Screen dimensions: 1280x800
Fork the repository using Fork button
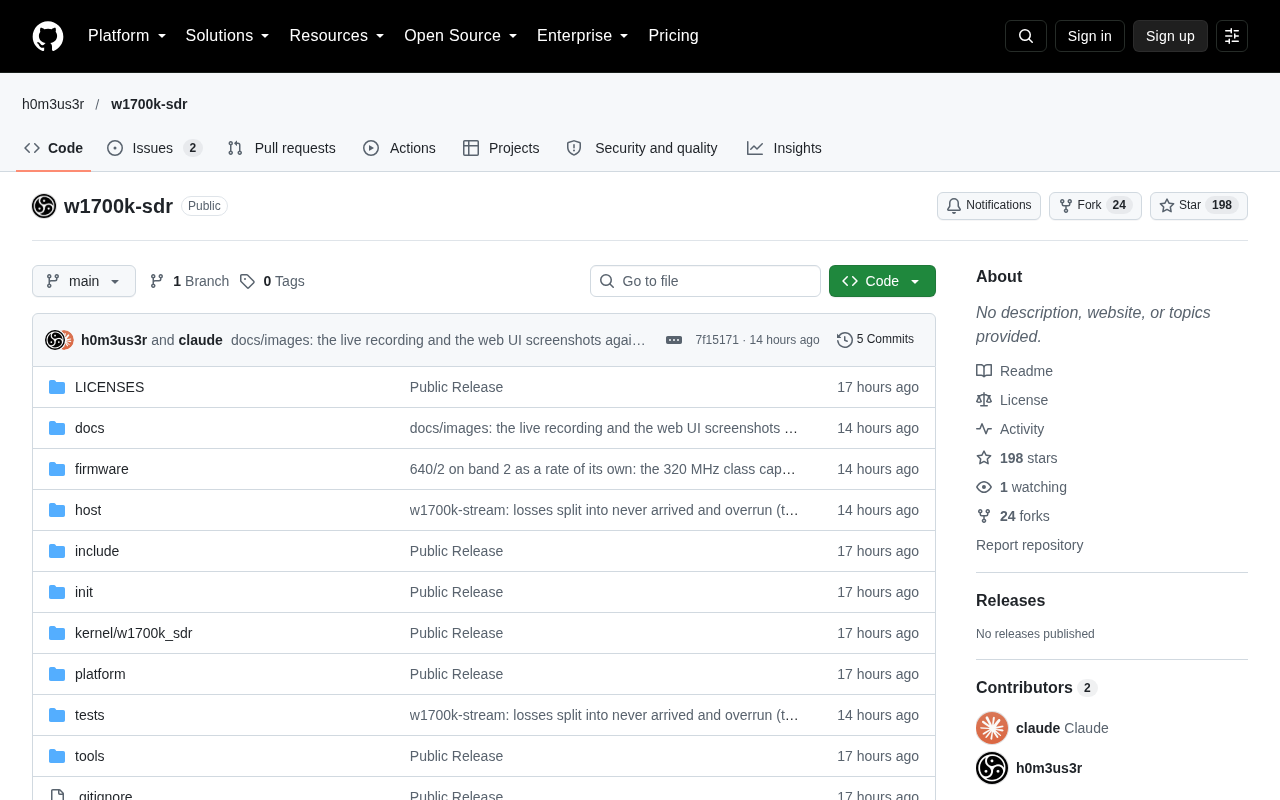tap(1095, 206)
